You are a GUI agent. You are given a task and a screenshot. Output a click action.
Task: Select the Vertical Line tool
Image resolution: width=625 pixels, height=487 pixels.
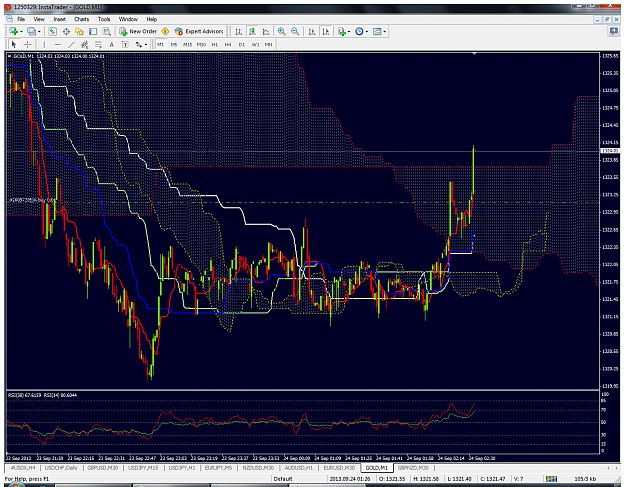click(x=44, y=44)
